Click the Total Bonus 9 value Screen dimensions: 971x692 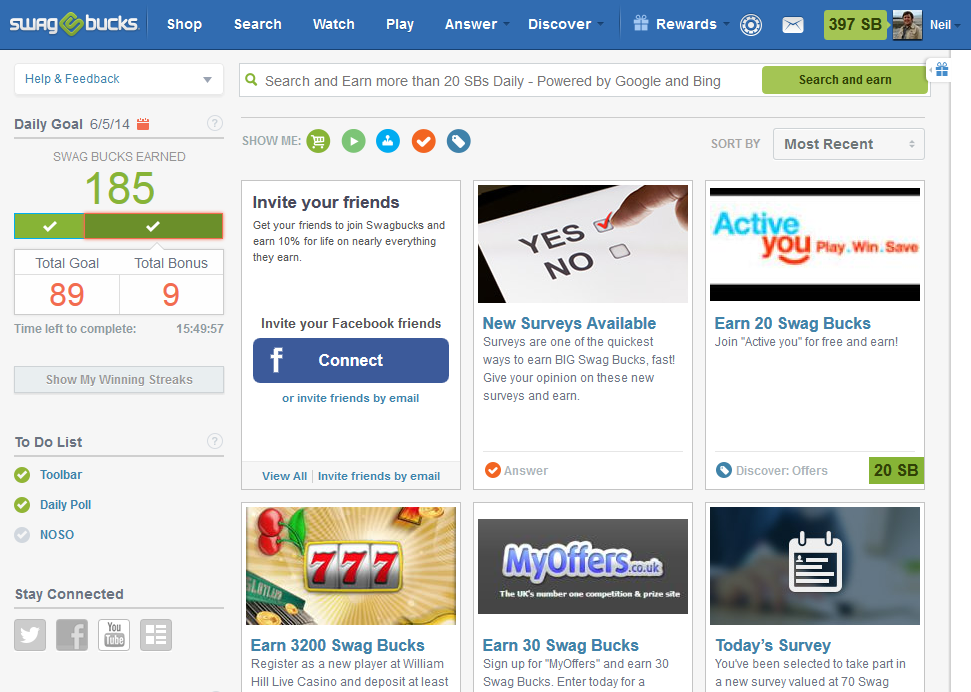point(171,294)
